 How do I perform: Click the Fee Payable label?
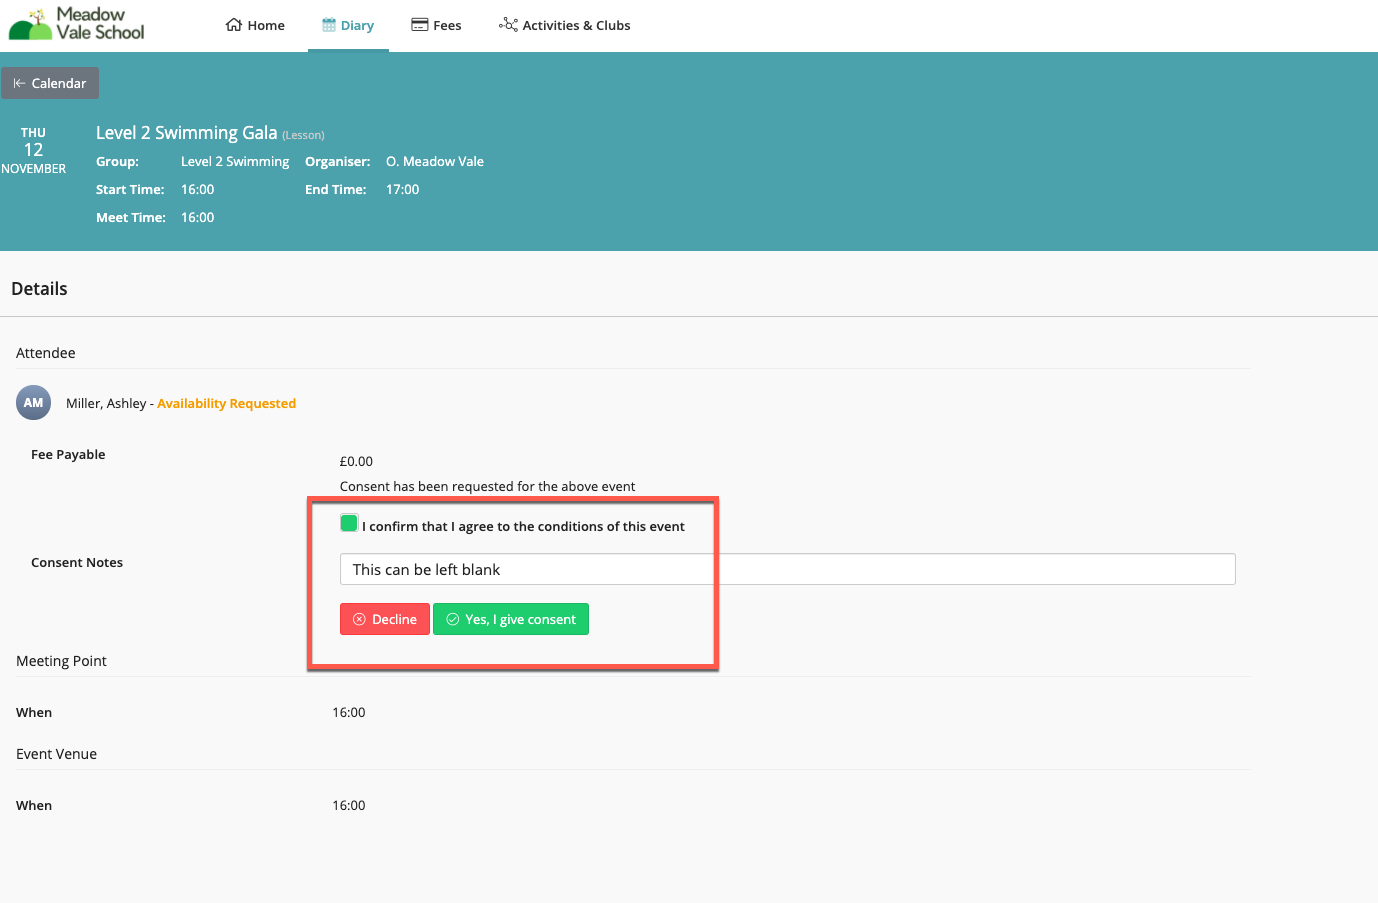[x=68, y=454]
